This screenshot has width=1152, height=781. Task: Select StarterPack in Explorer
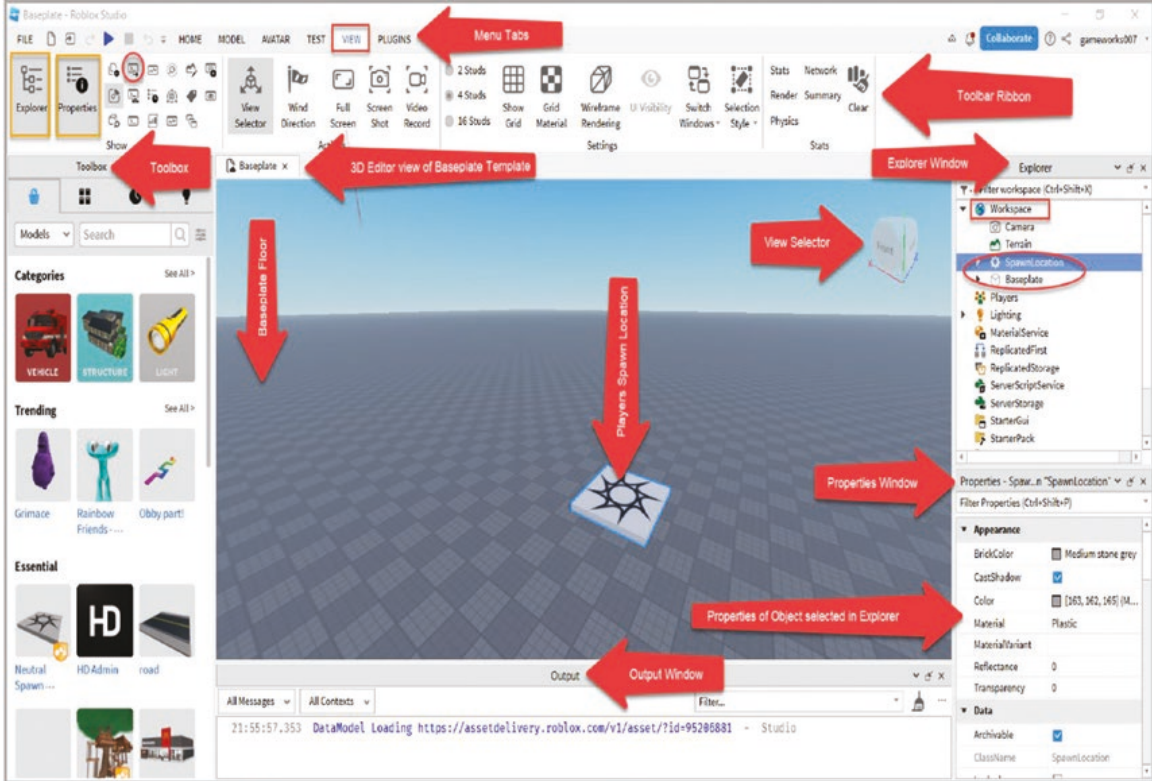[x=1012, y=438]
